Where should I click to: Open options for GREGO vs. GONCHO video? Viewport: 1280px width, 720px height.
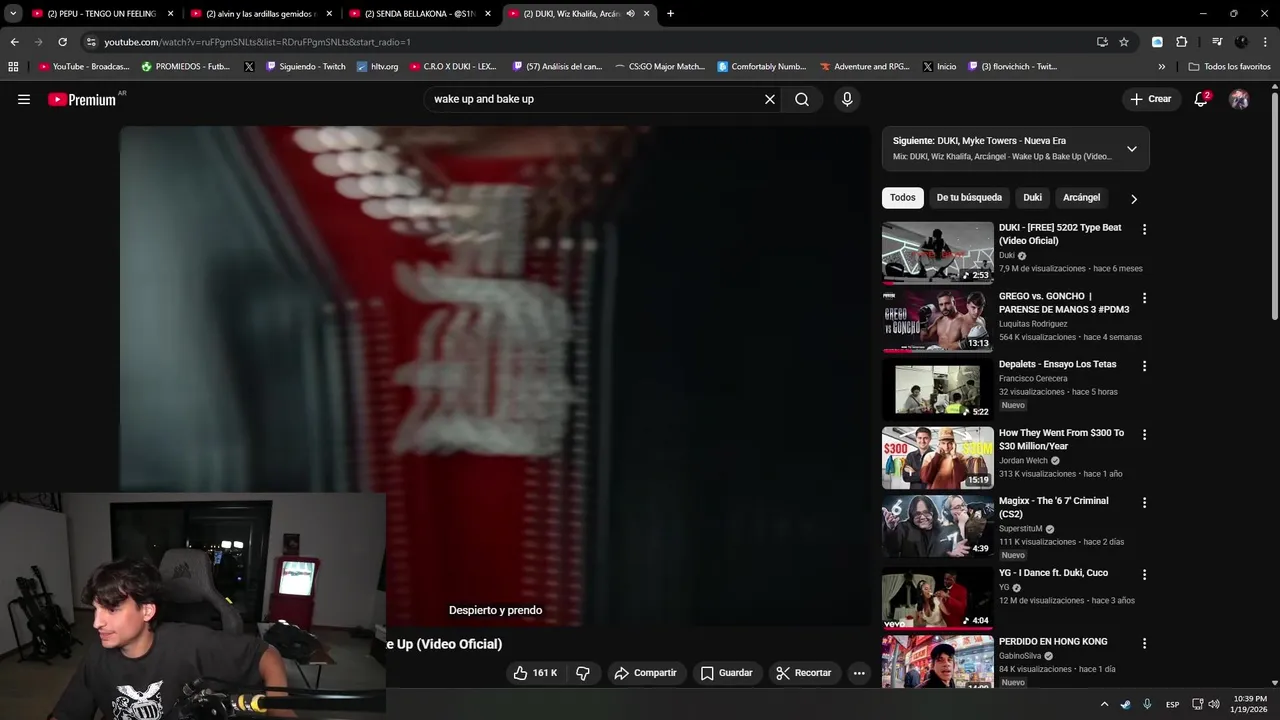point(1144,298)
